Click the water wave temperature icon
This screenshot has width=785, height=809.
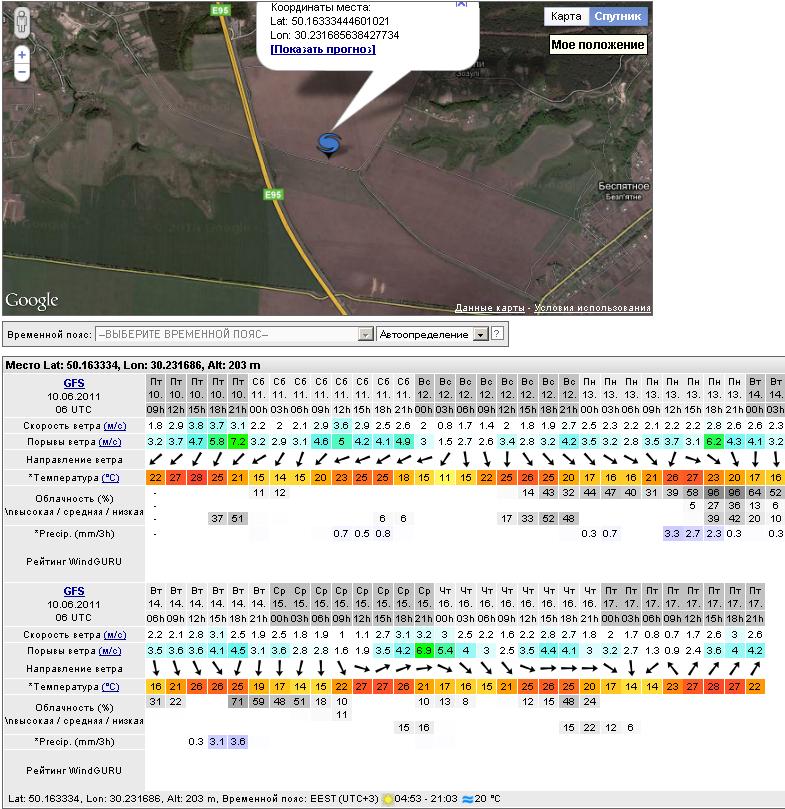tap(467, 798)
